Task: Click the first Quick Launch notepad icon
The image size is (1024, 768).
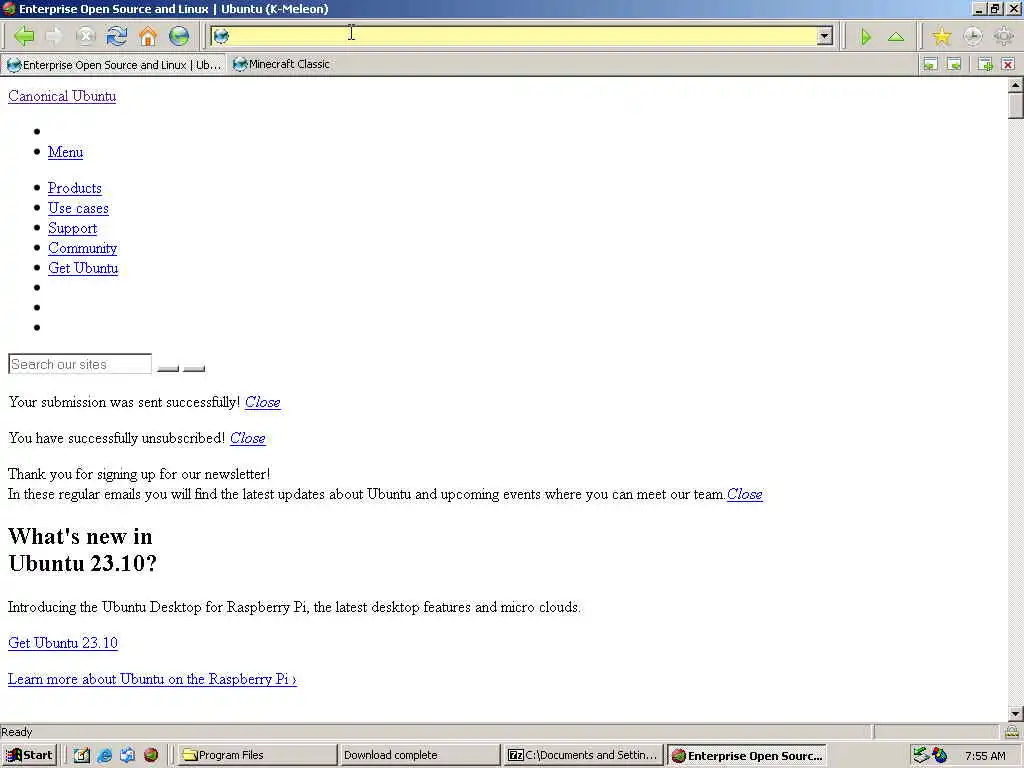Action: coord(82,755)
